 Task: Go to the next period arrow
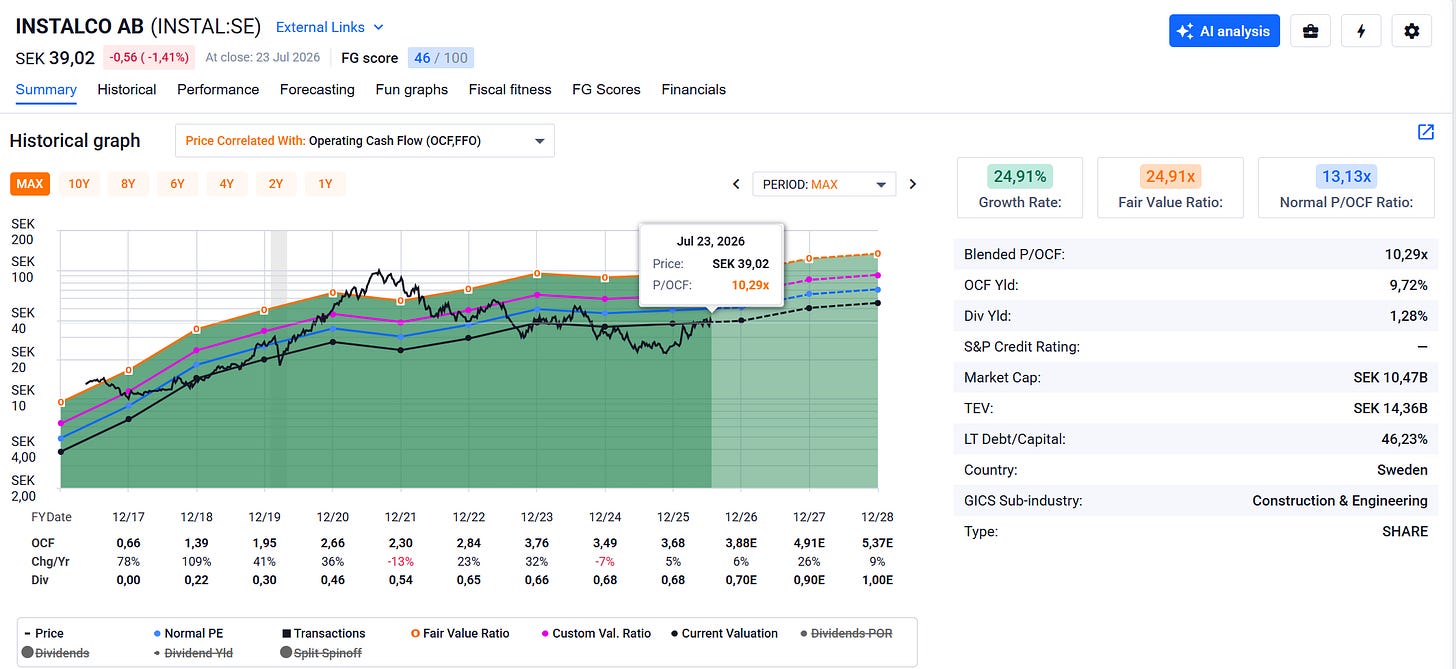pyautogui.click(x=912, y=184)
